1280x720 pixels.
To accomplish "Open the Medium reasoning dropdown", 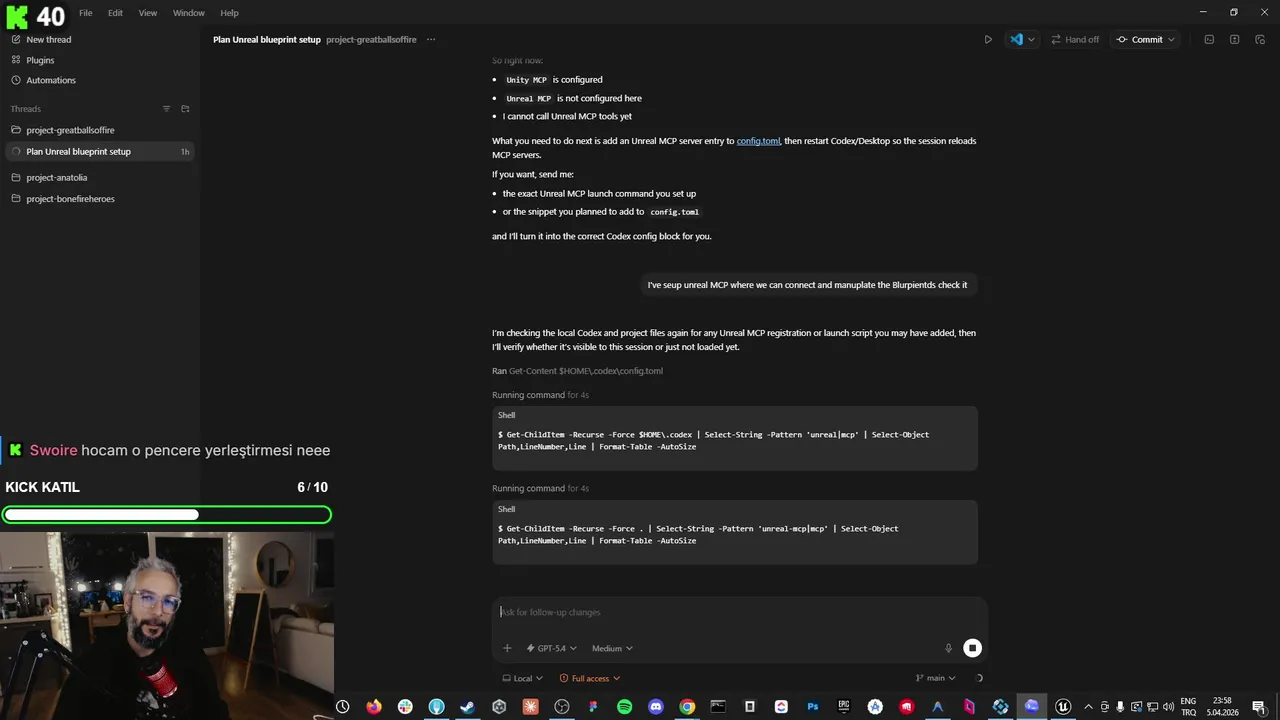I will tap(612, 648).
